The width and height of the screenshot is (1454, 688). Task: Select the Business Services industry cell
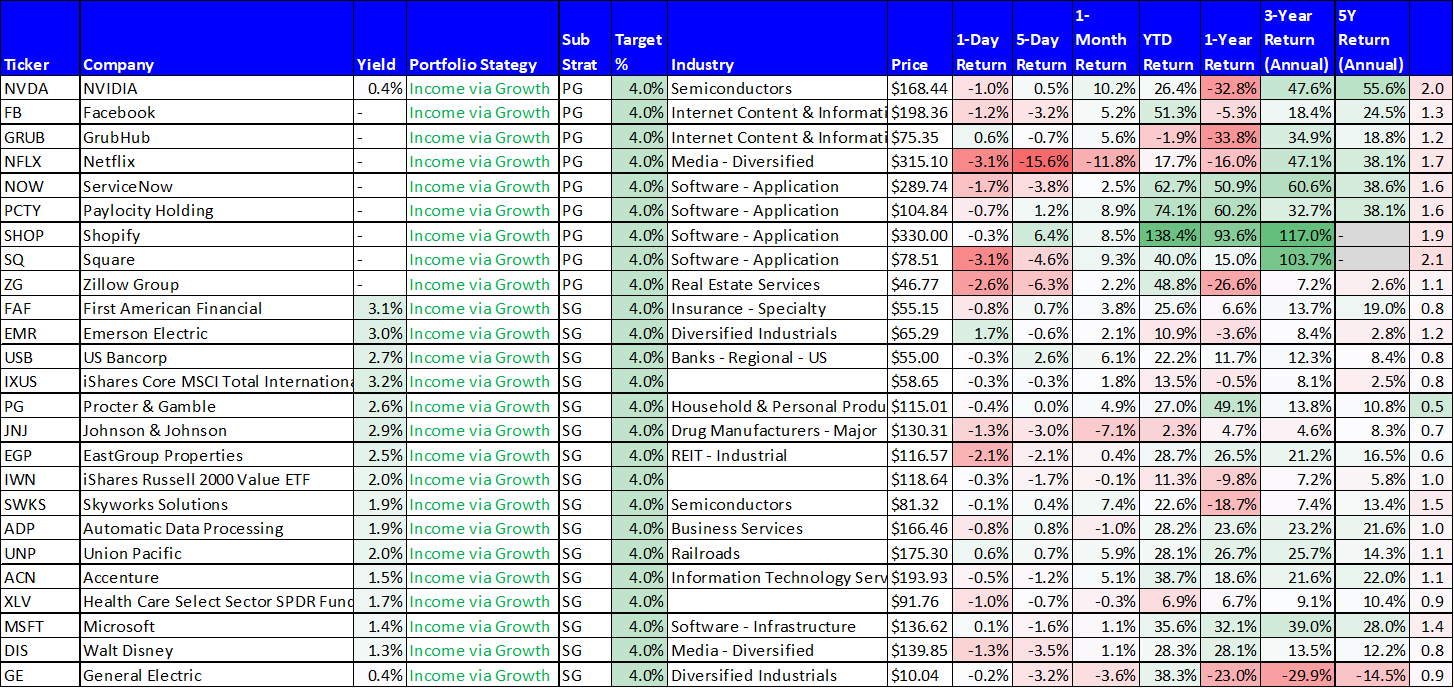tap(778, 528)
